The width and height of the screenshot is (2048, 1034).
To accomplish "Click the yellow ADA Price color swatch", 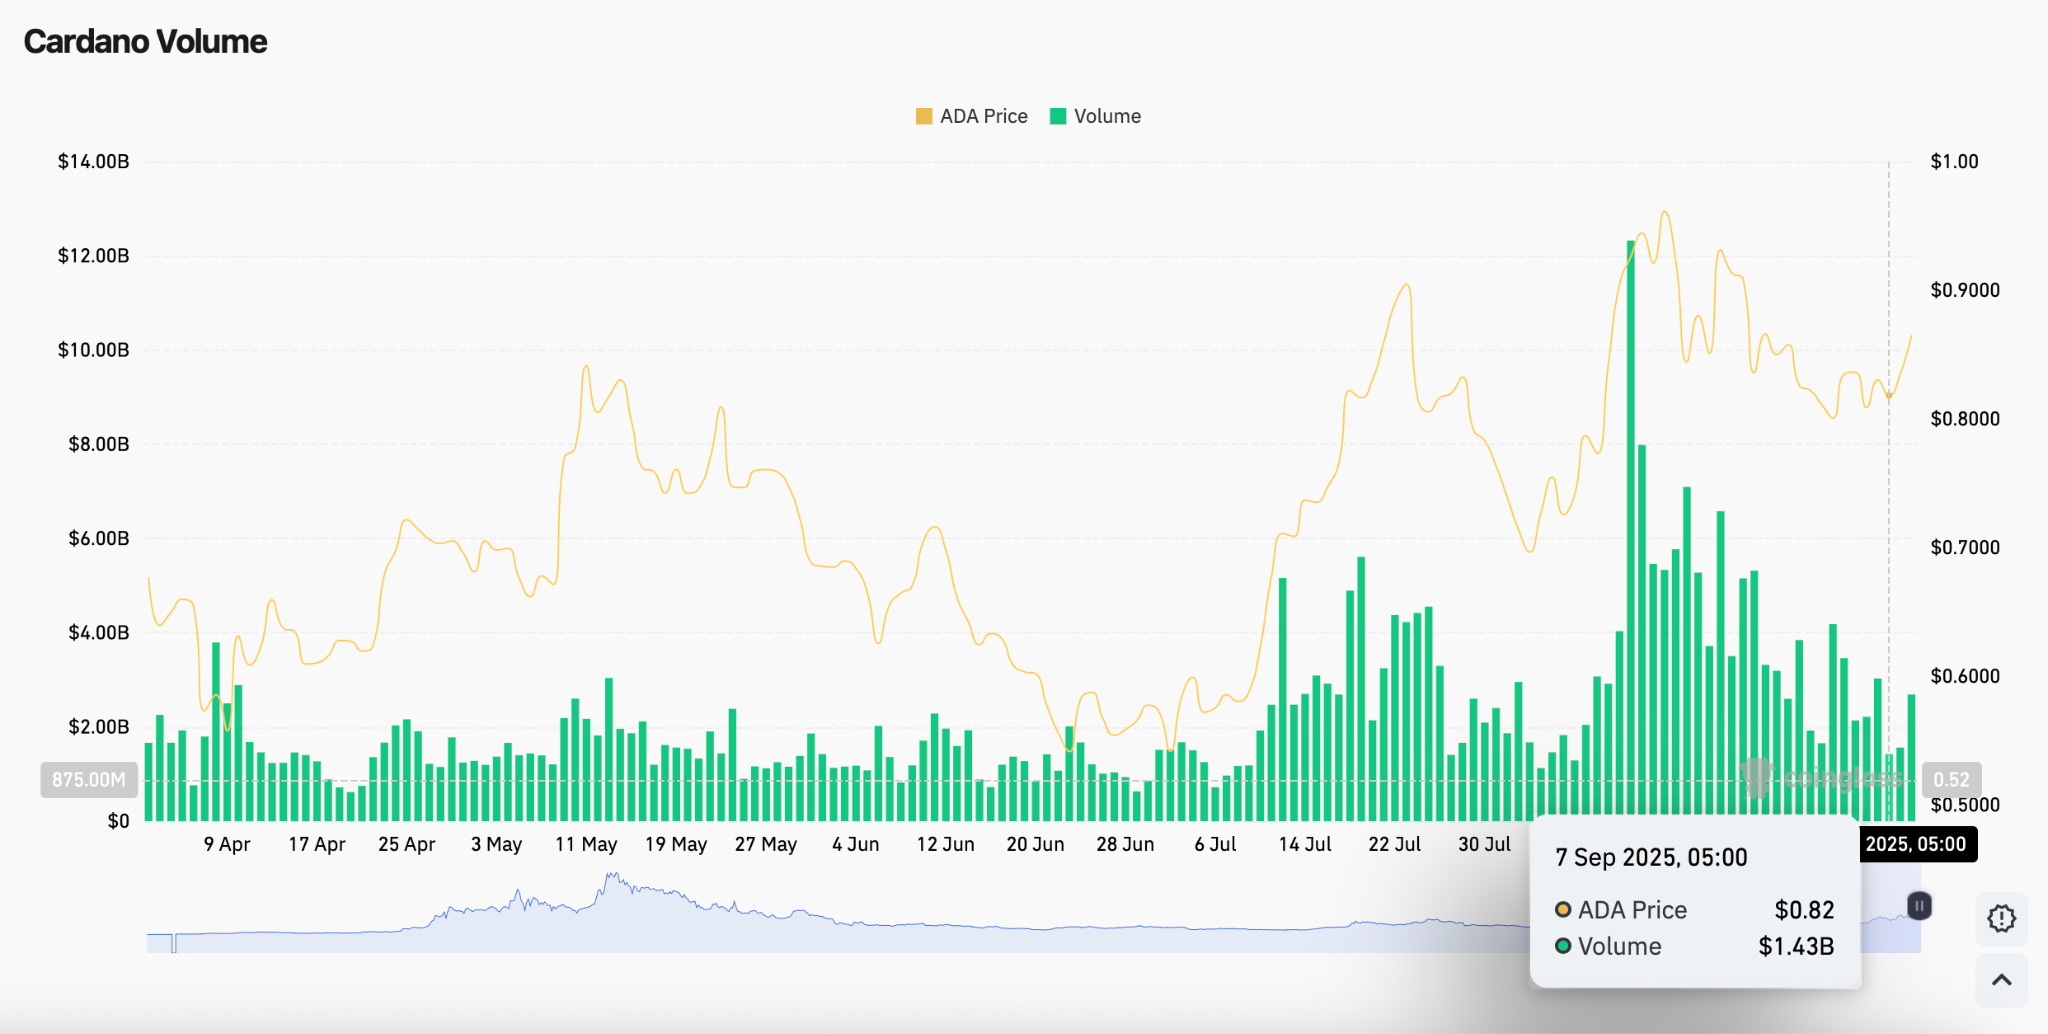I will [x=924, y=116].
